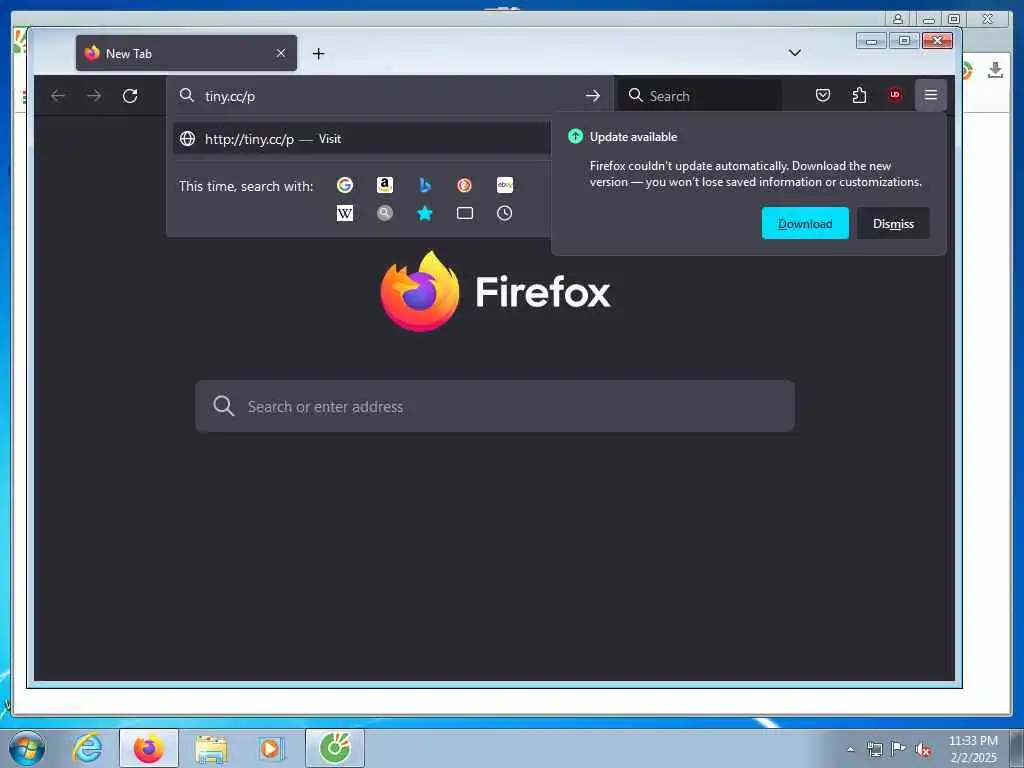Select the New Tab tab

coord(186,53)
